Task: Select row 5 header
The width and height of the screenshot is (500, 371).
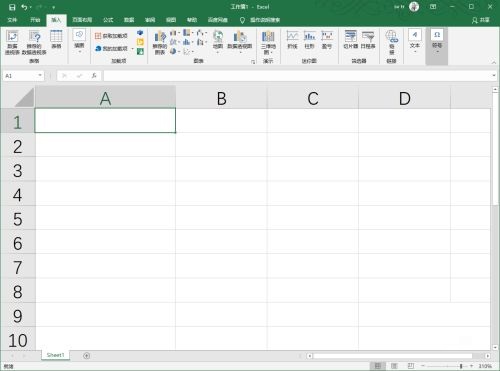Action: [18, 219]
